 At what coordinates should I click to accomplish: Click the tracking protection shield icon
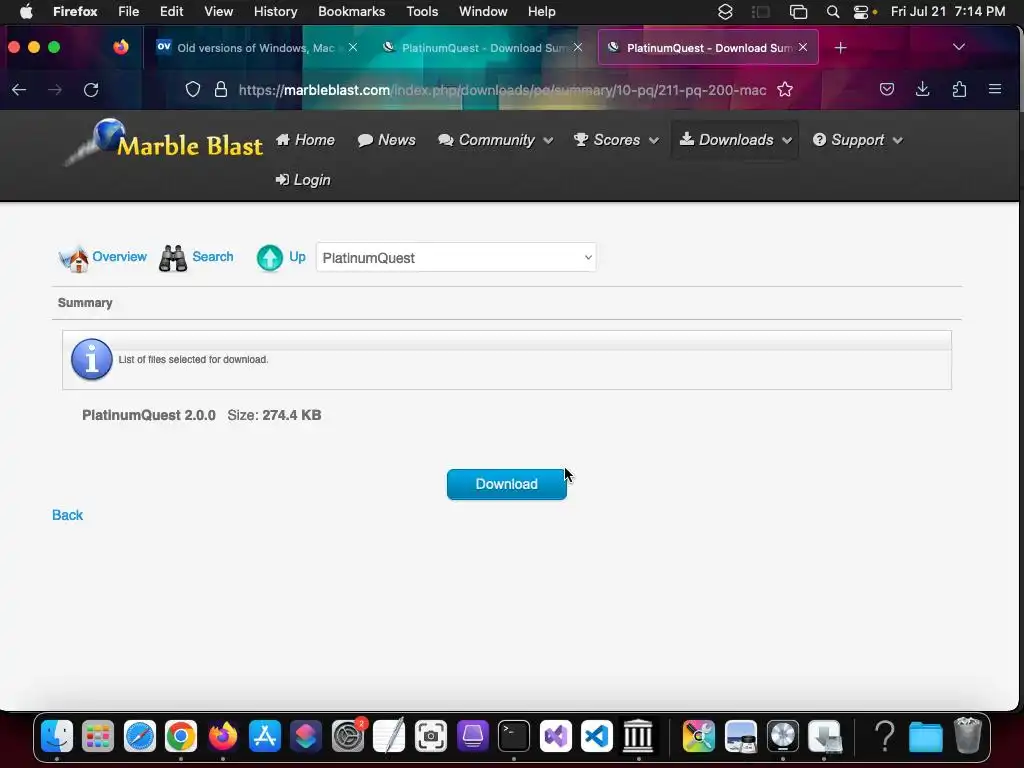click(x=193, y=89)
